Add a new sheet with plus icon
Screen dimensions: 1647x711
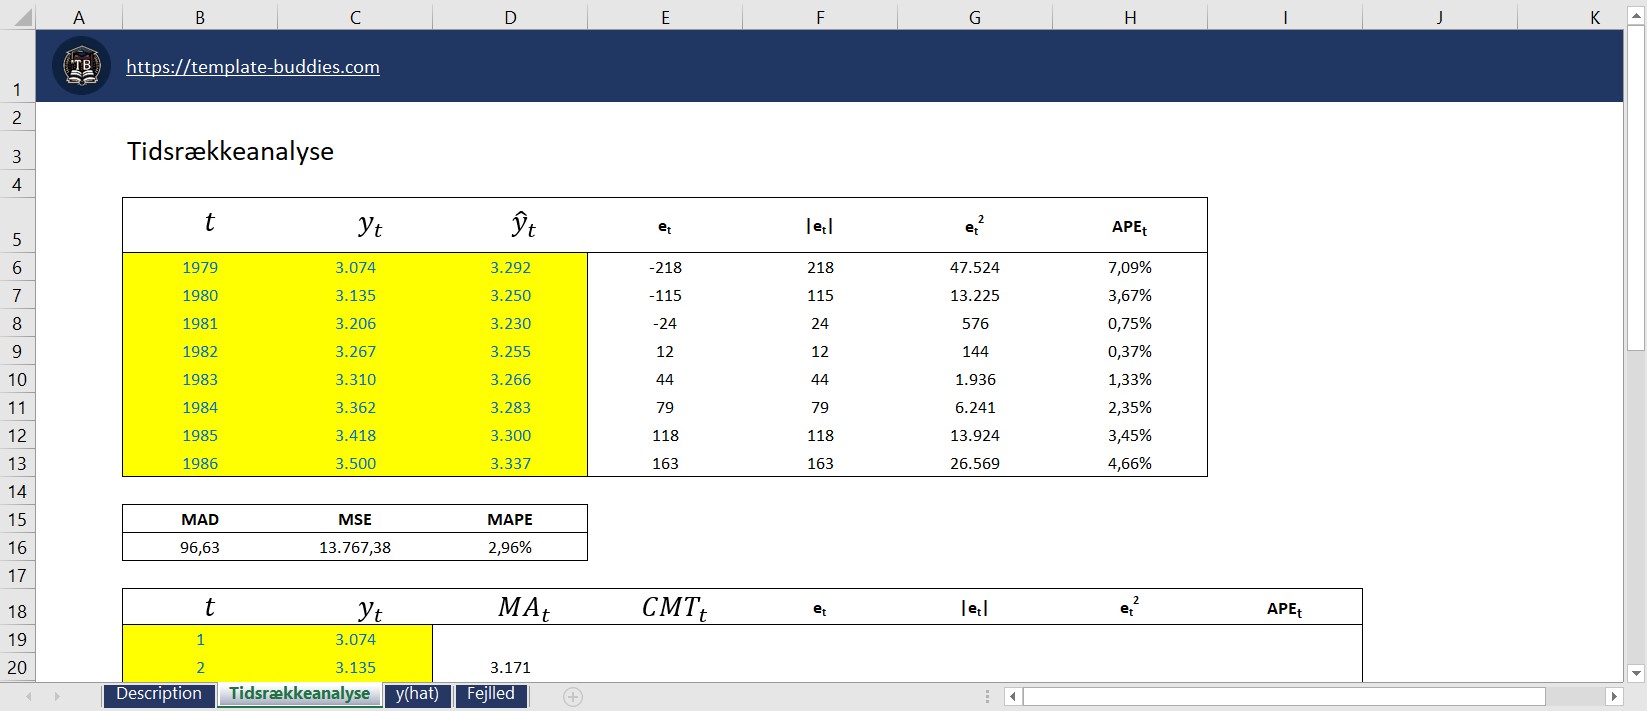click(x=572, y=696)
